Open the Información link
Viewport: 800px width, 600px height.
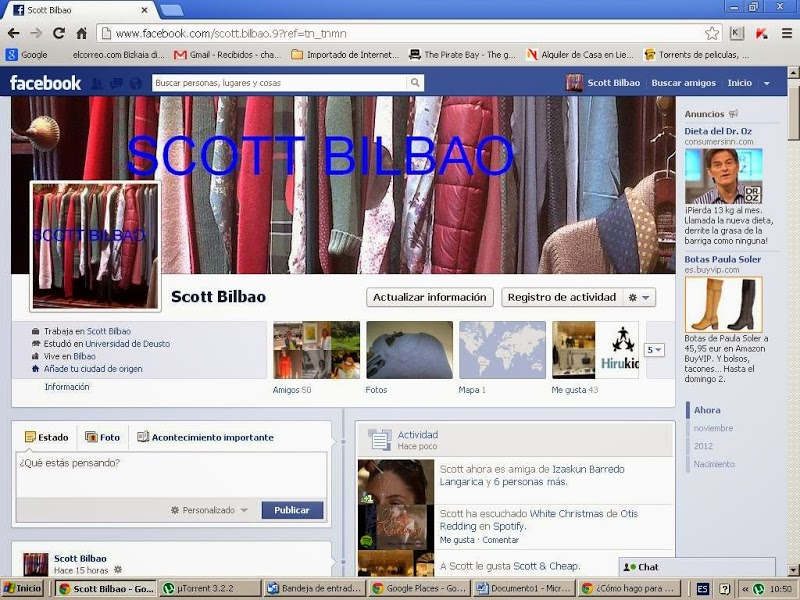pos(67,387)
